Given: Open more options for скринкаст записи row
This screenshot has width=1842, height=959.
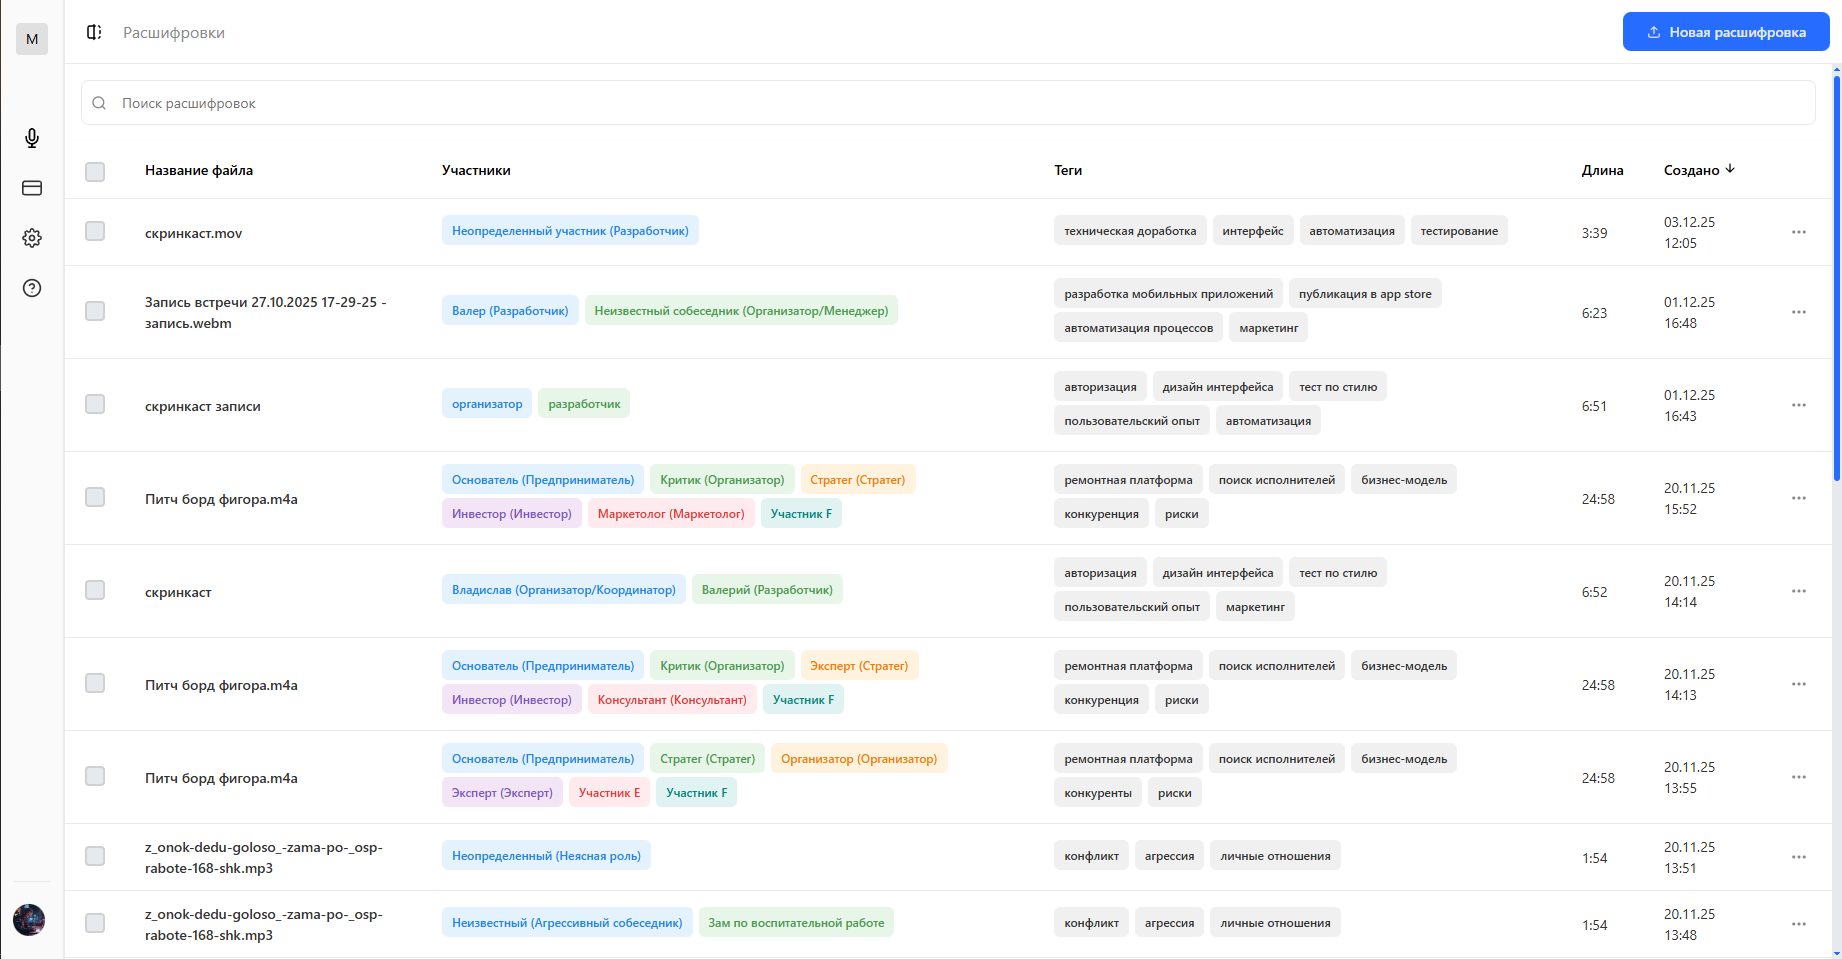Looking at the screenshot, I should [x=1799, y=405].
